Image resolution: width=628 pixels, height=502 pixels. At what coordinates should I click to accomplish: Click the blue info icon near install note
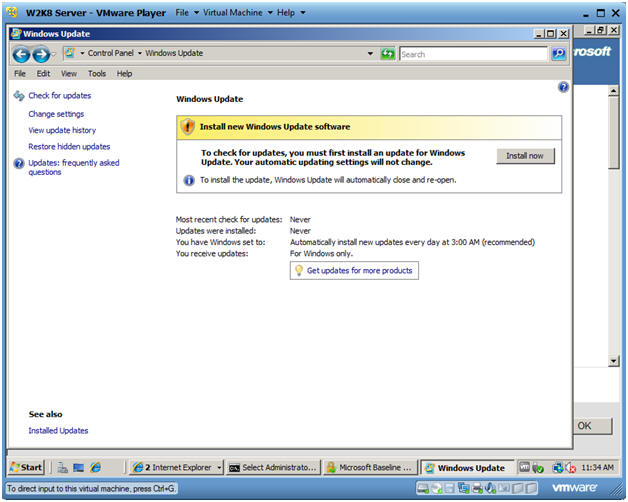(189, 180)
